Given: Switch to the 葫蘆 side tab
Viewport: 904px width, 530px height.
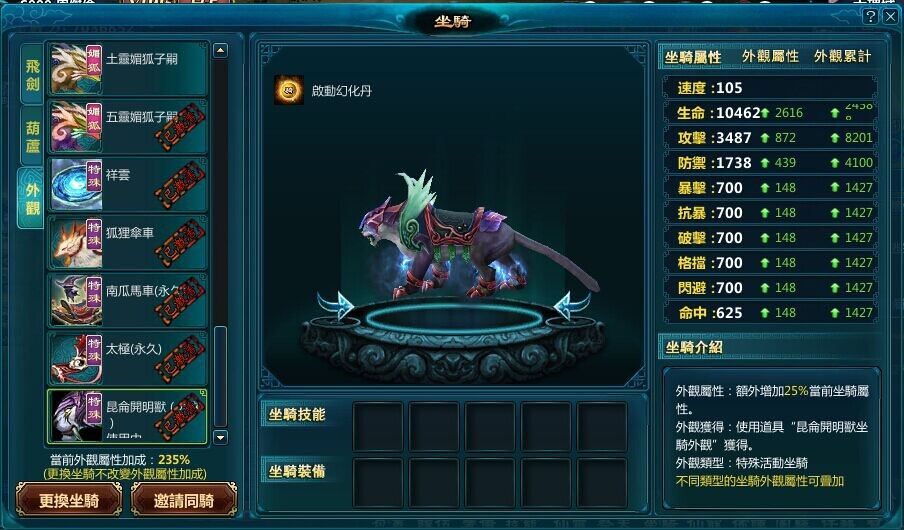Looking at the screenshot, I should tap(32, 136).
